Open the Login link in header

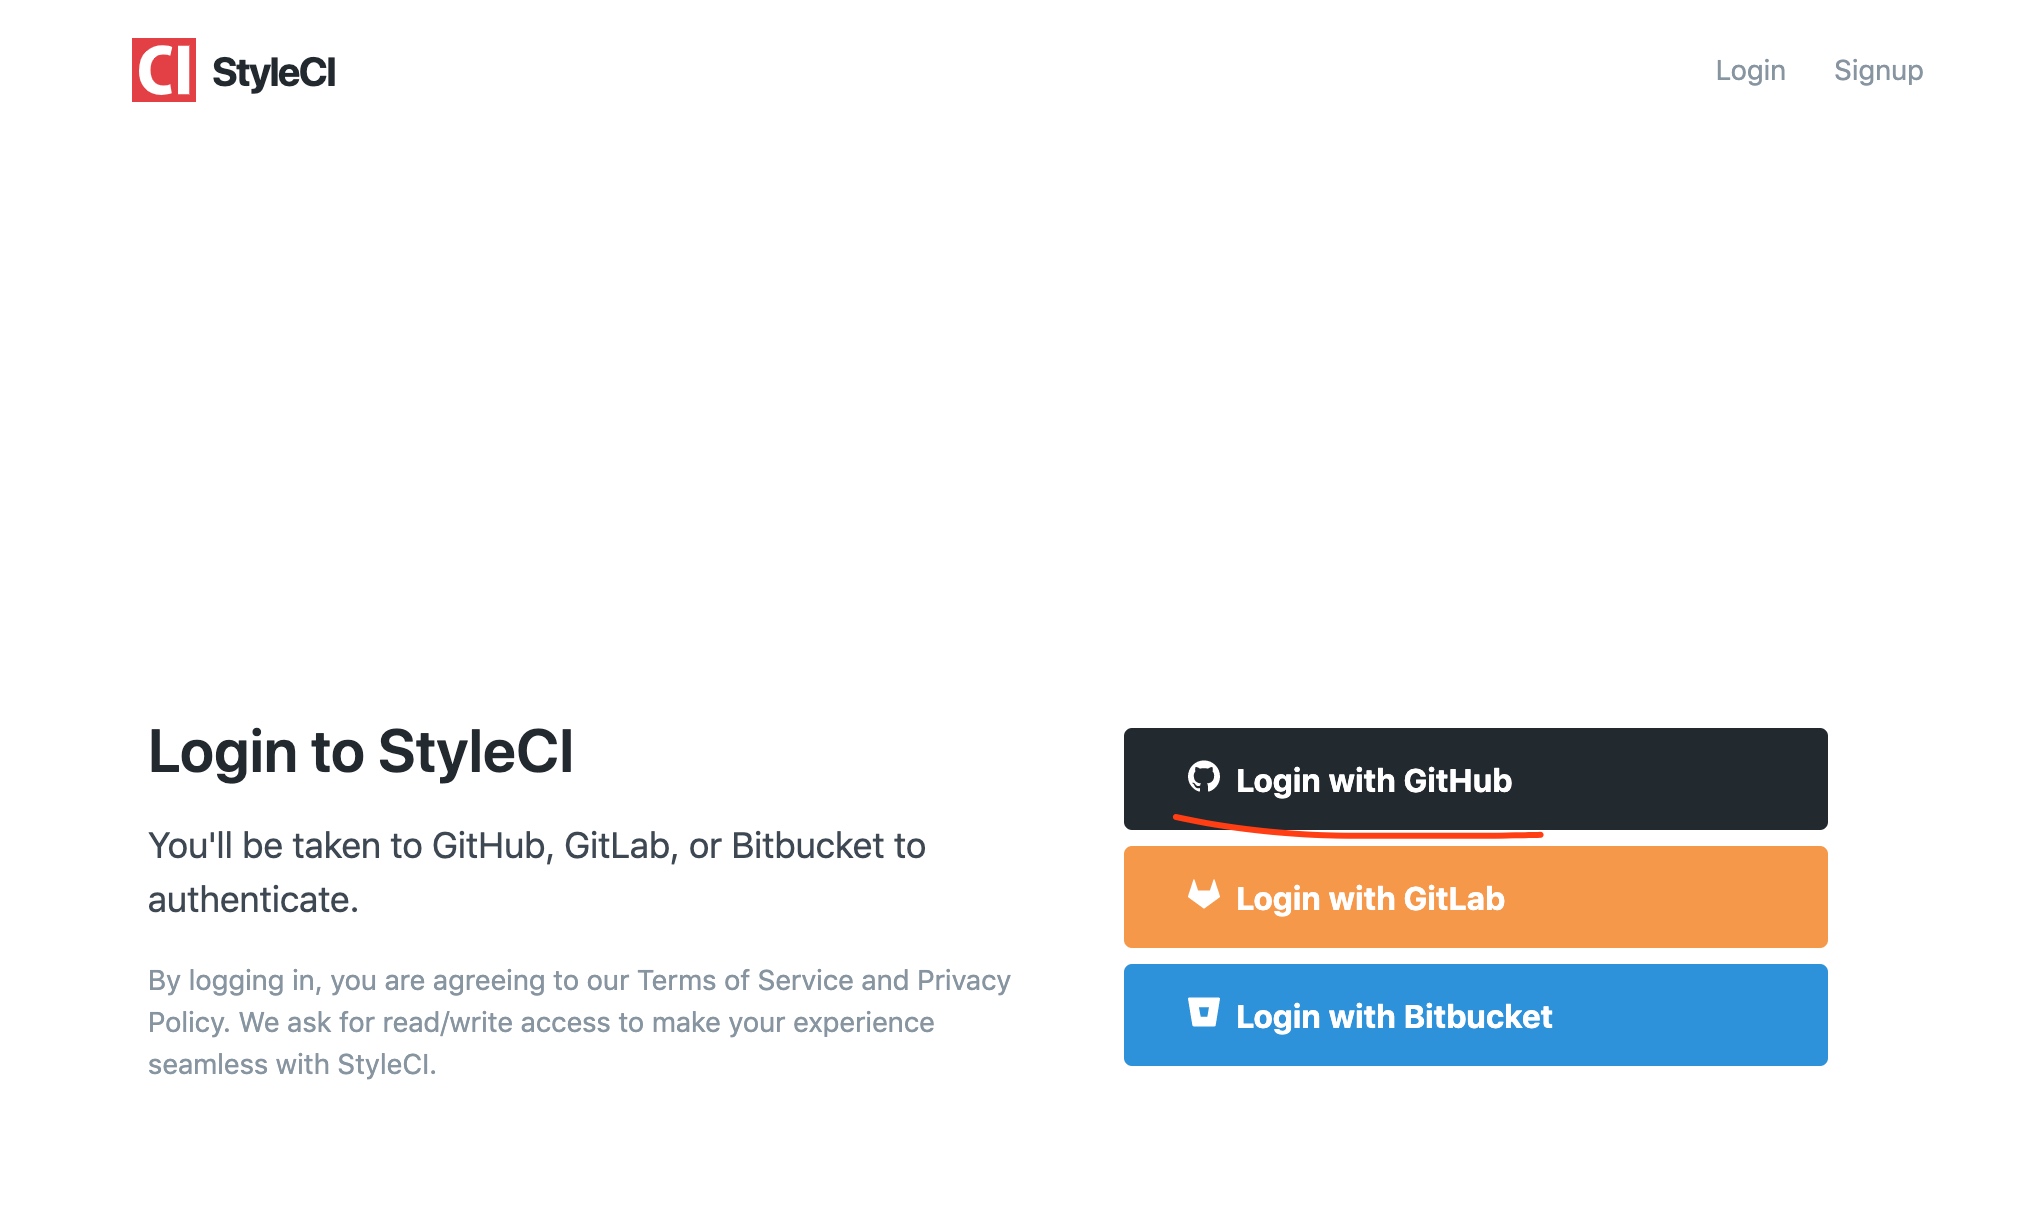point(1750,70)
